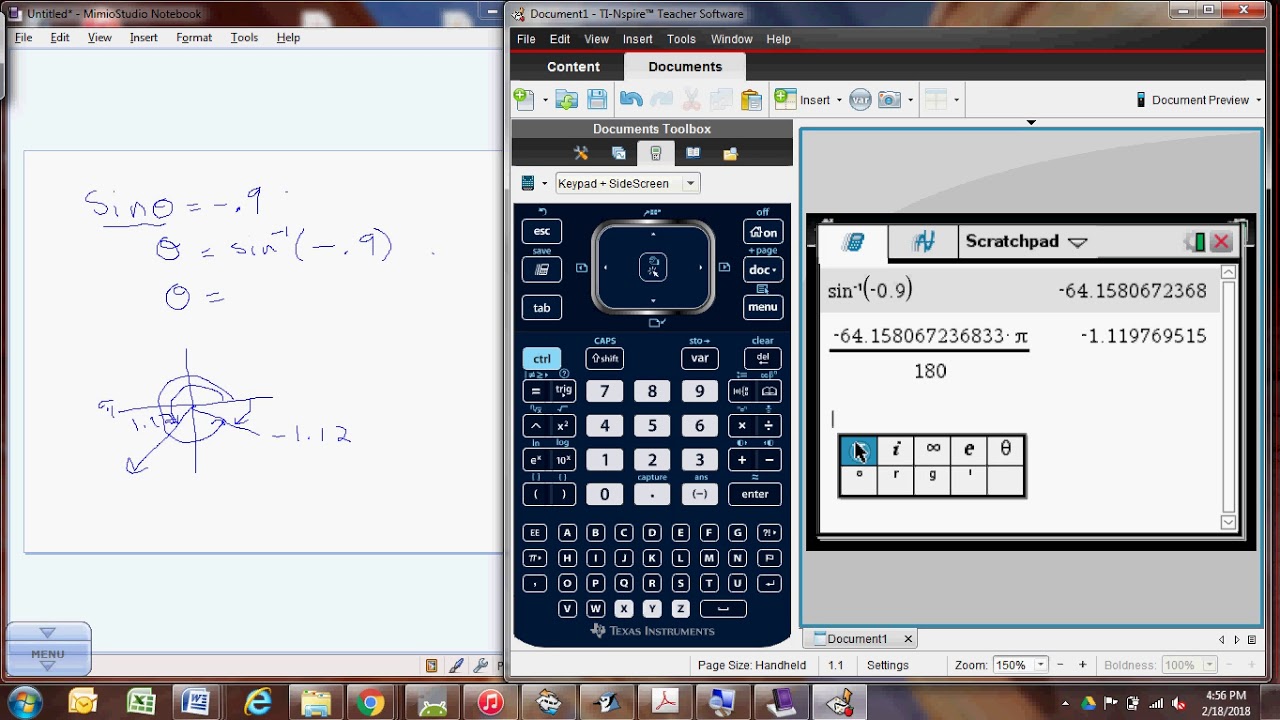Click the Windows Start button

(x=24, y=702)
